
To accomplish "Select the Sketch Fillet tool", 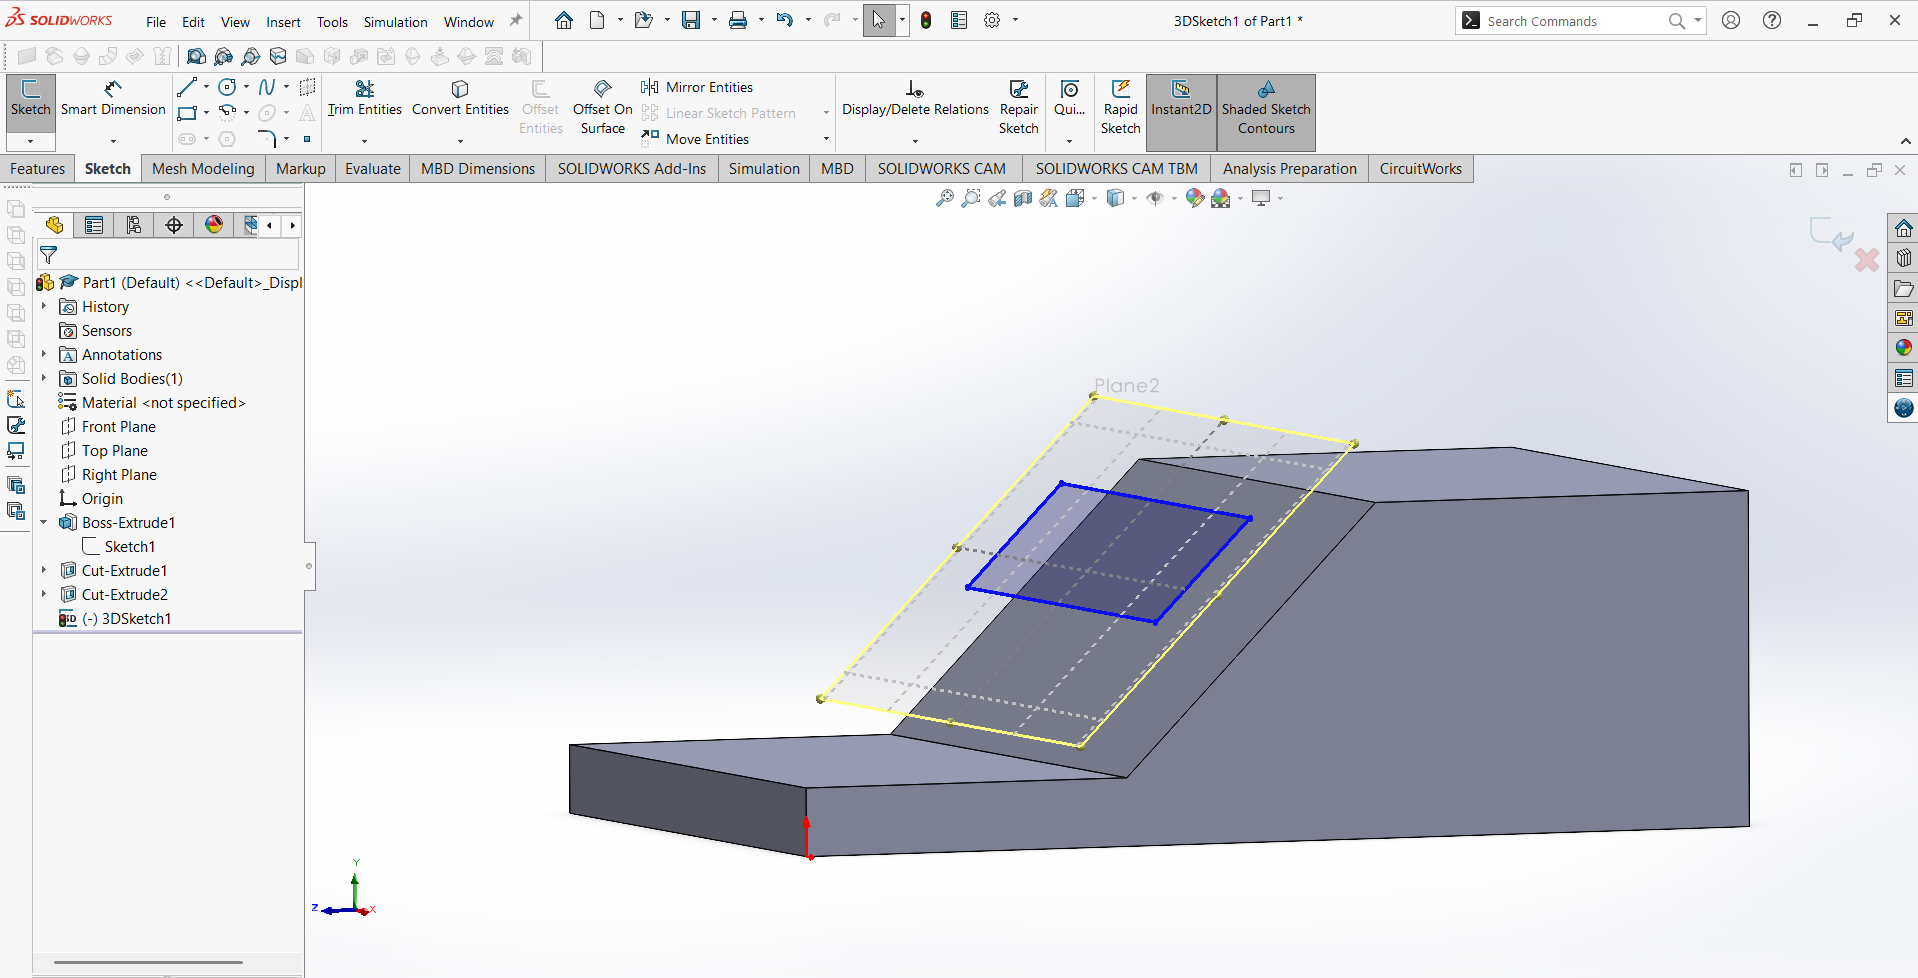I will [266, 138].
